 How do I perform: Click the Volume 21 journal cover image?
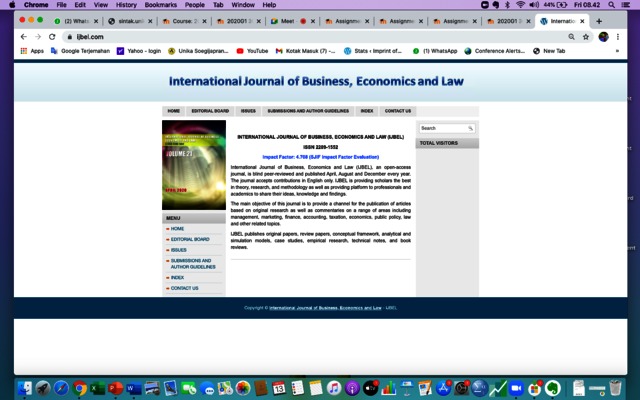193,165
